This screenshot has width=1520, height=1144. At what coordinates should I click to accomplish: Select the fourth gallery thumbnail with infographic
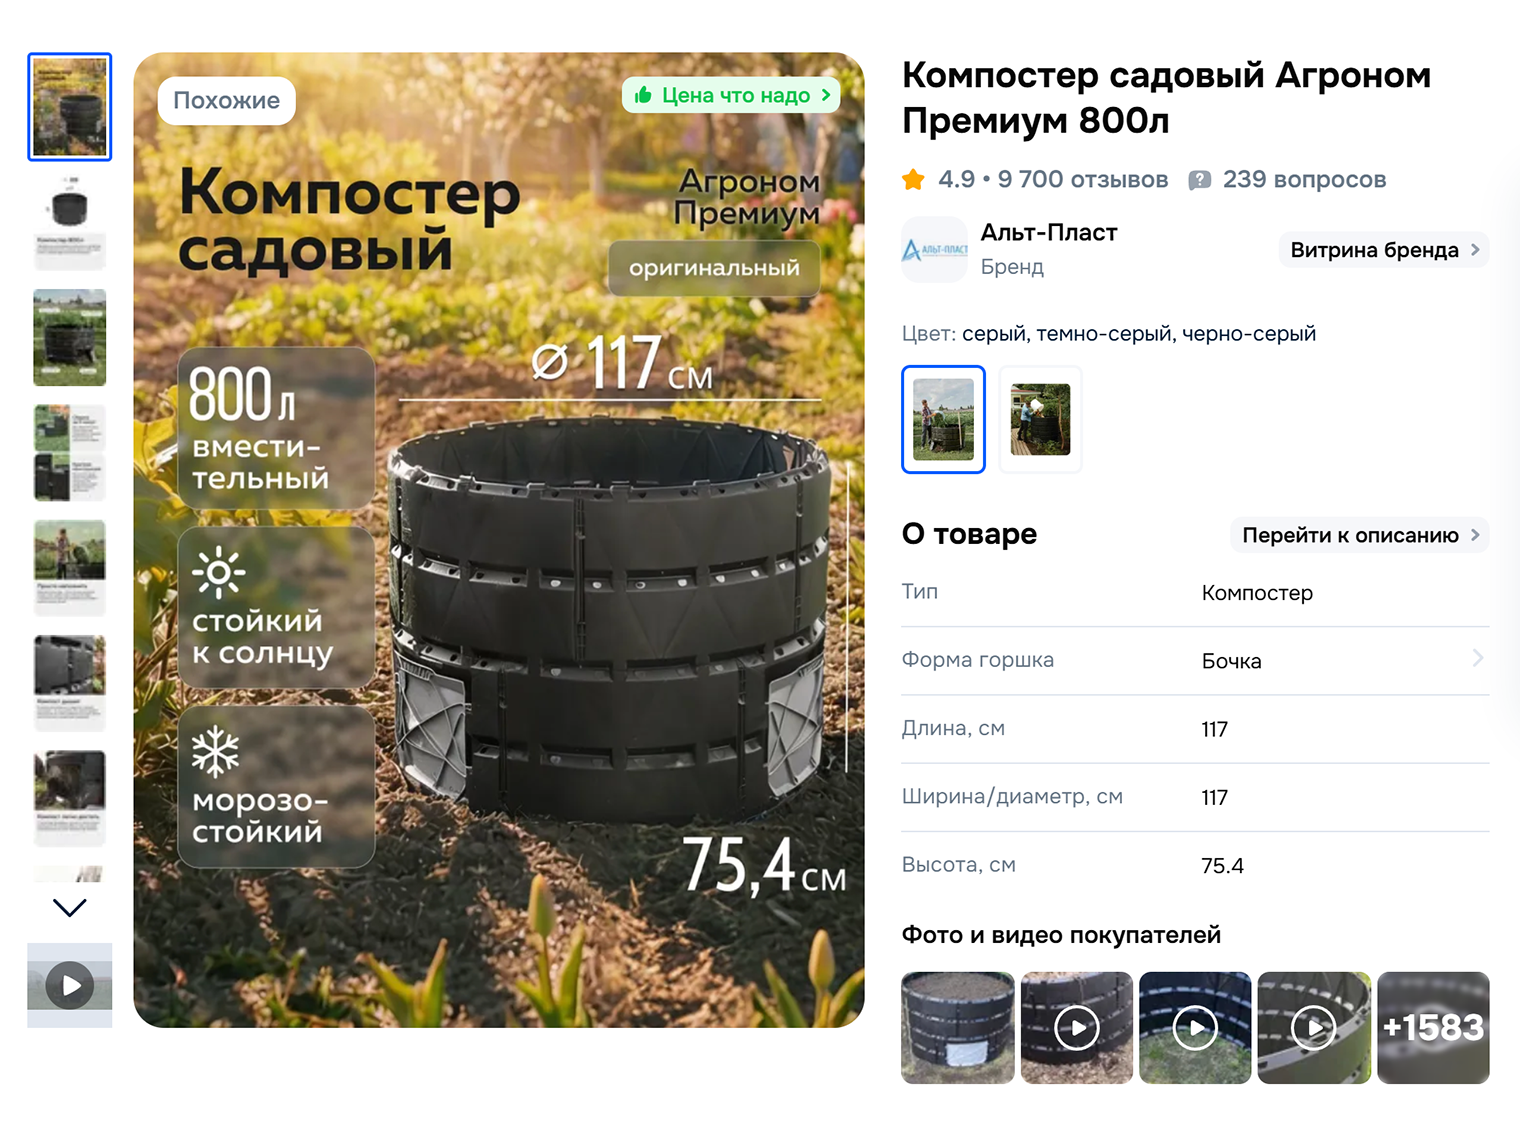point(70,453)
